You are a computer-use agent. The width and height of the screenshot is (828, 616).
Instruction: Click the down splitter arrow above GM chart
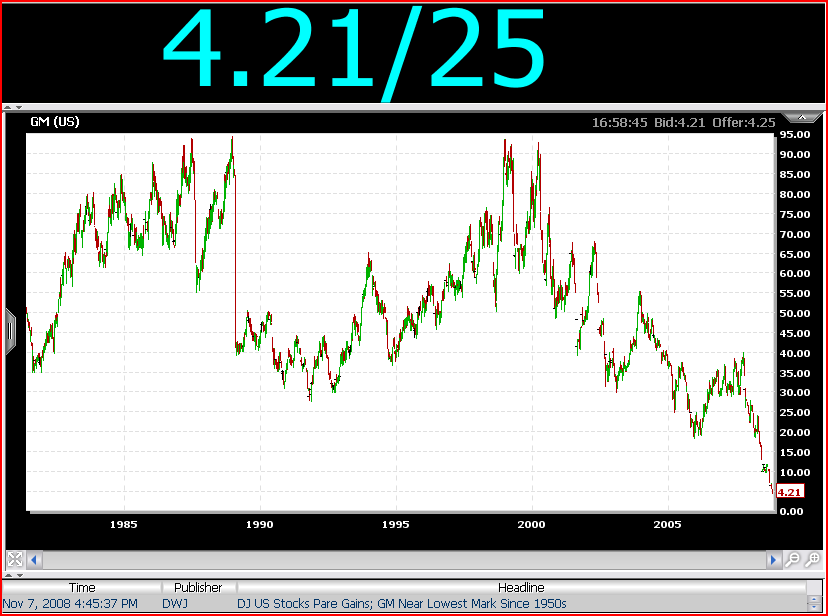[18, 107]
